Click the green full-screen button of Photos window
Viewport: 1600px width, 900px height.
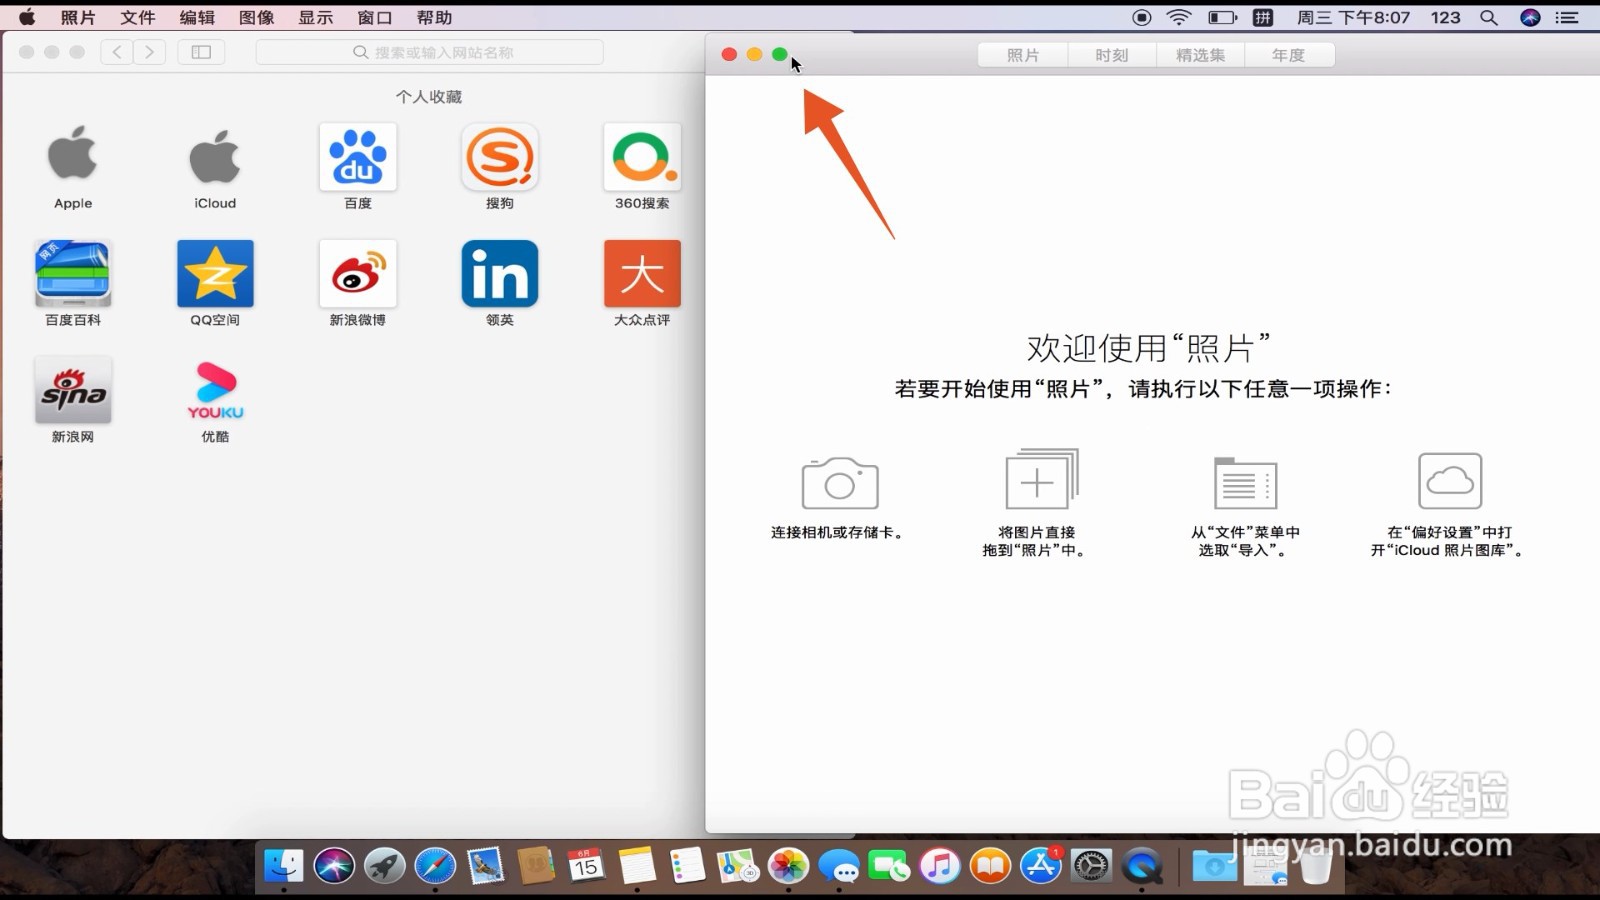pos(780,55)
